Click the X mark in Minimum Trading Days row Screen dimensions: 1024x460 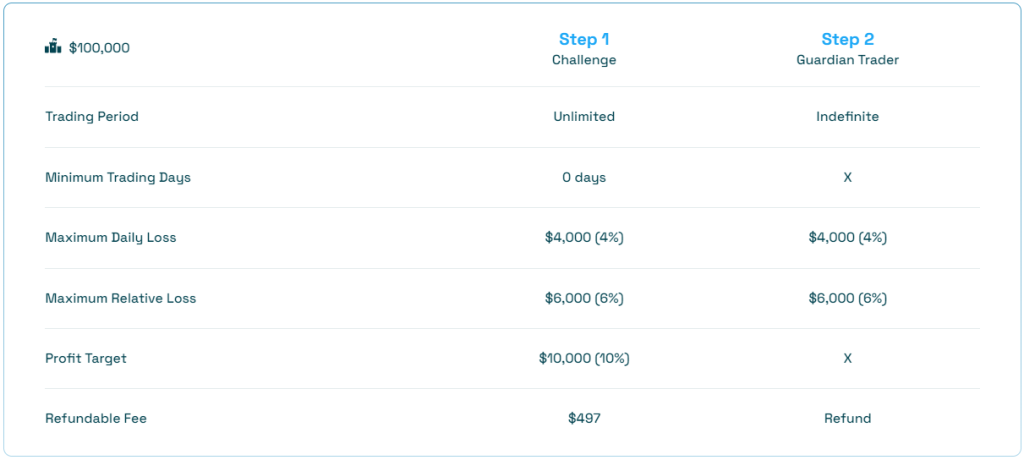[x=848, y=177]
